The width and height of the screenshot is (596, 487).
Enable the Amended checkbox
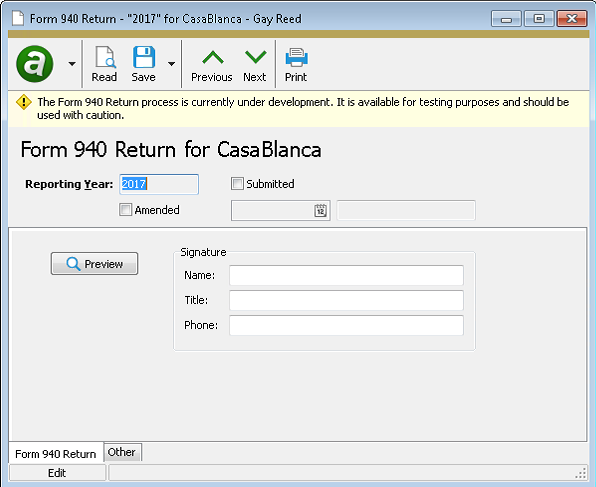pos(125,209)
